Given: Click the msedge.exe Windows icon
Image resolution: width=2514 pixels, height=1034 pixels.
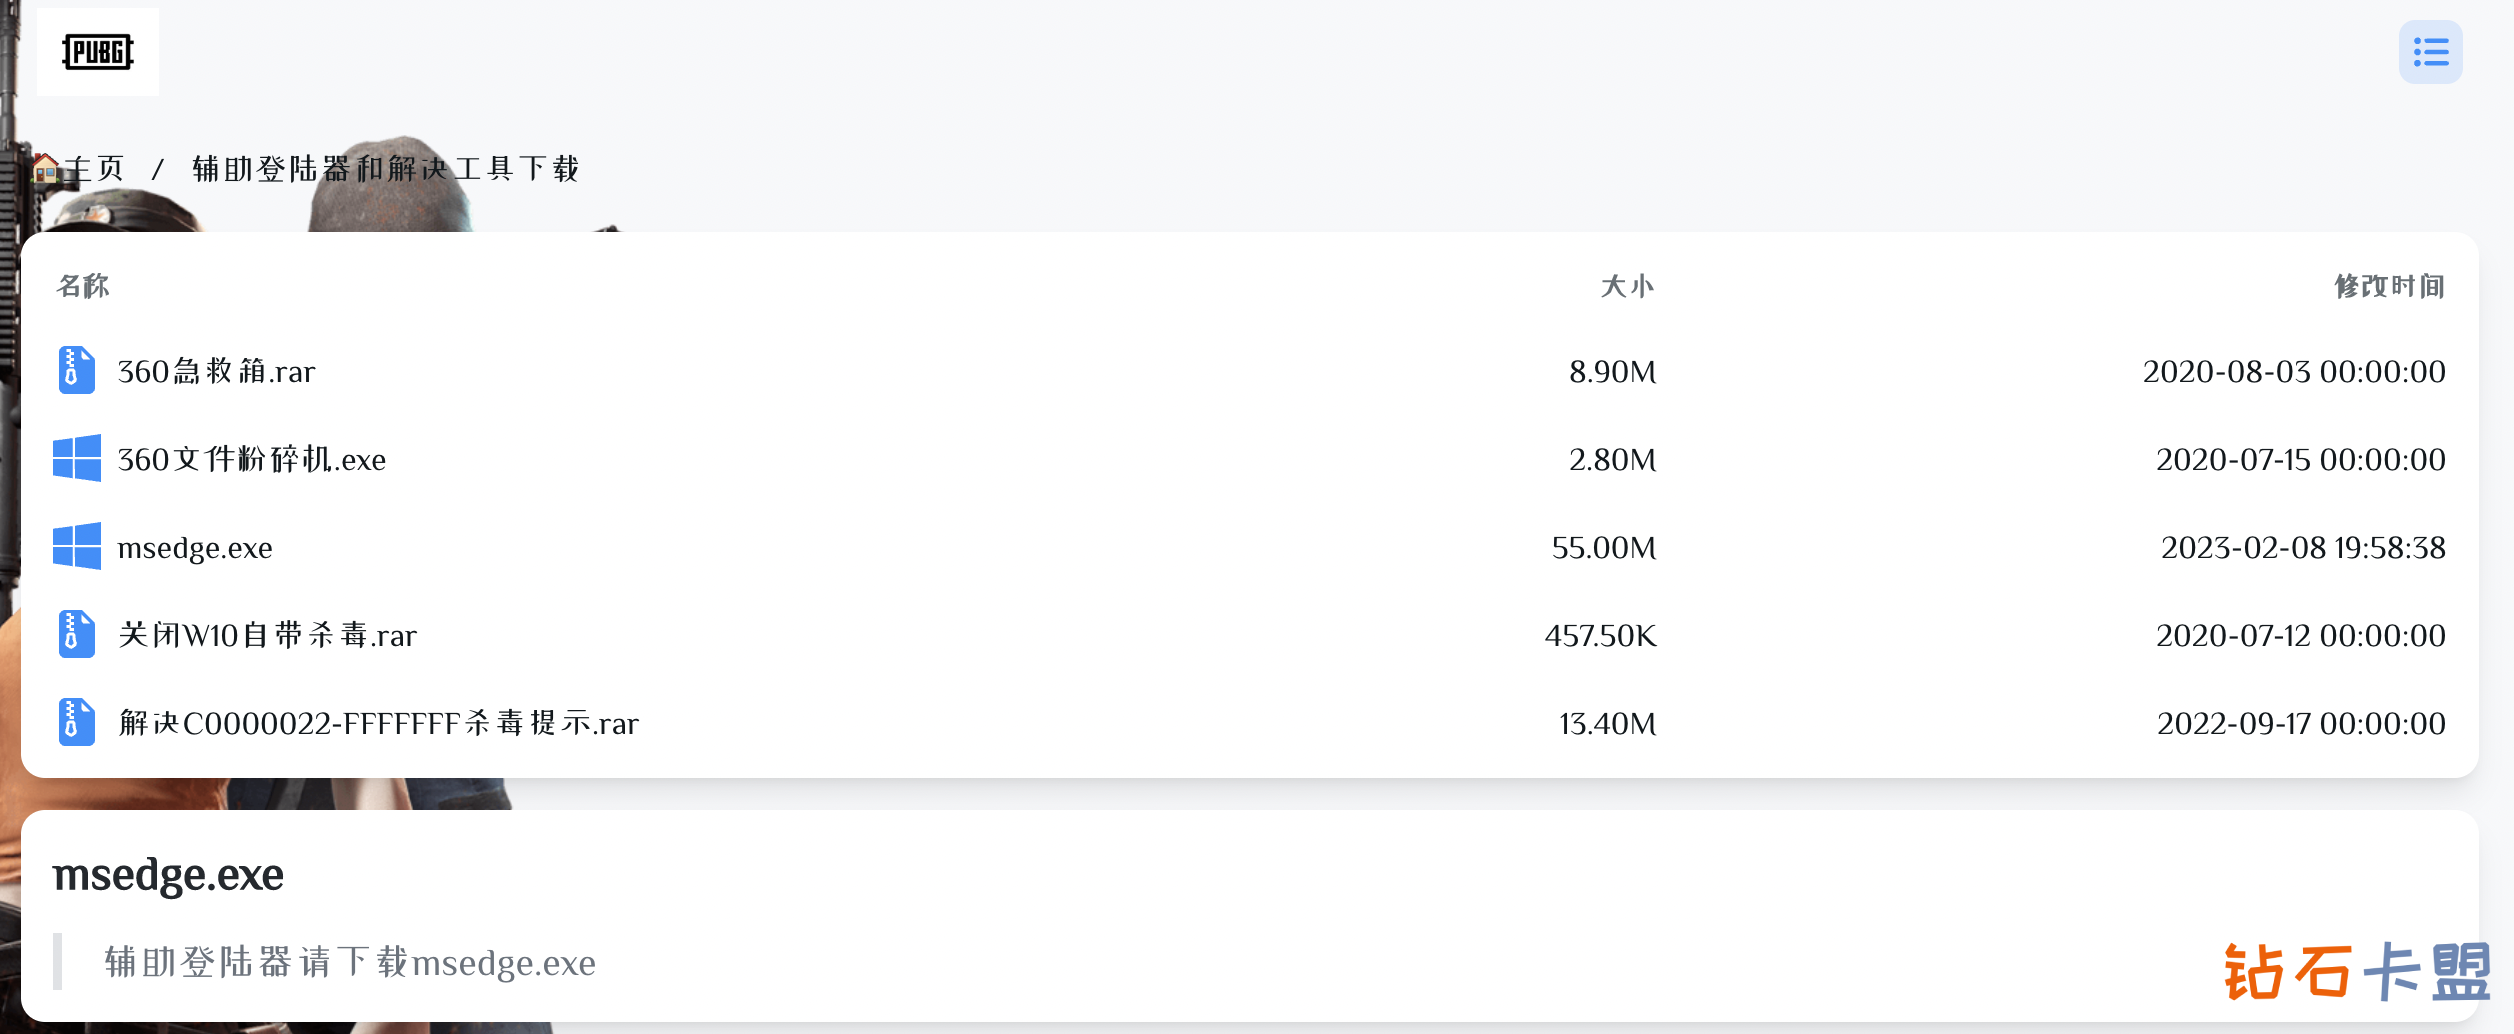Looking at the screenshot, I should coord(76,547).
